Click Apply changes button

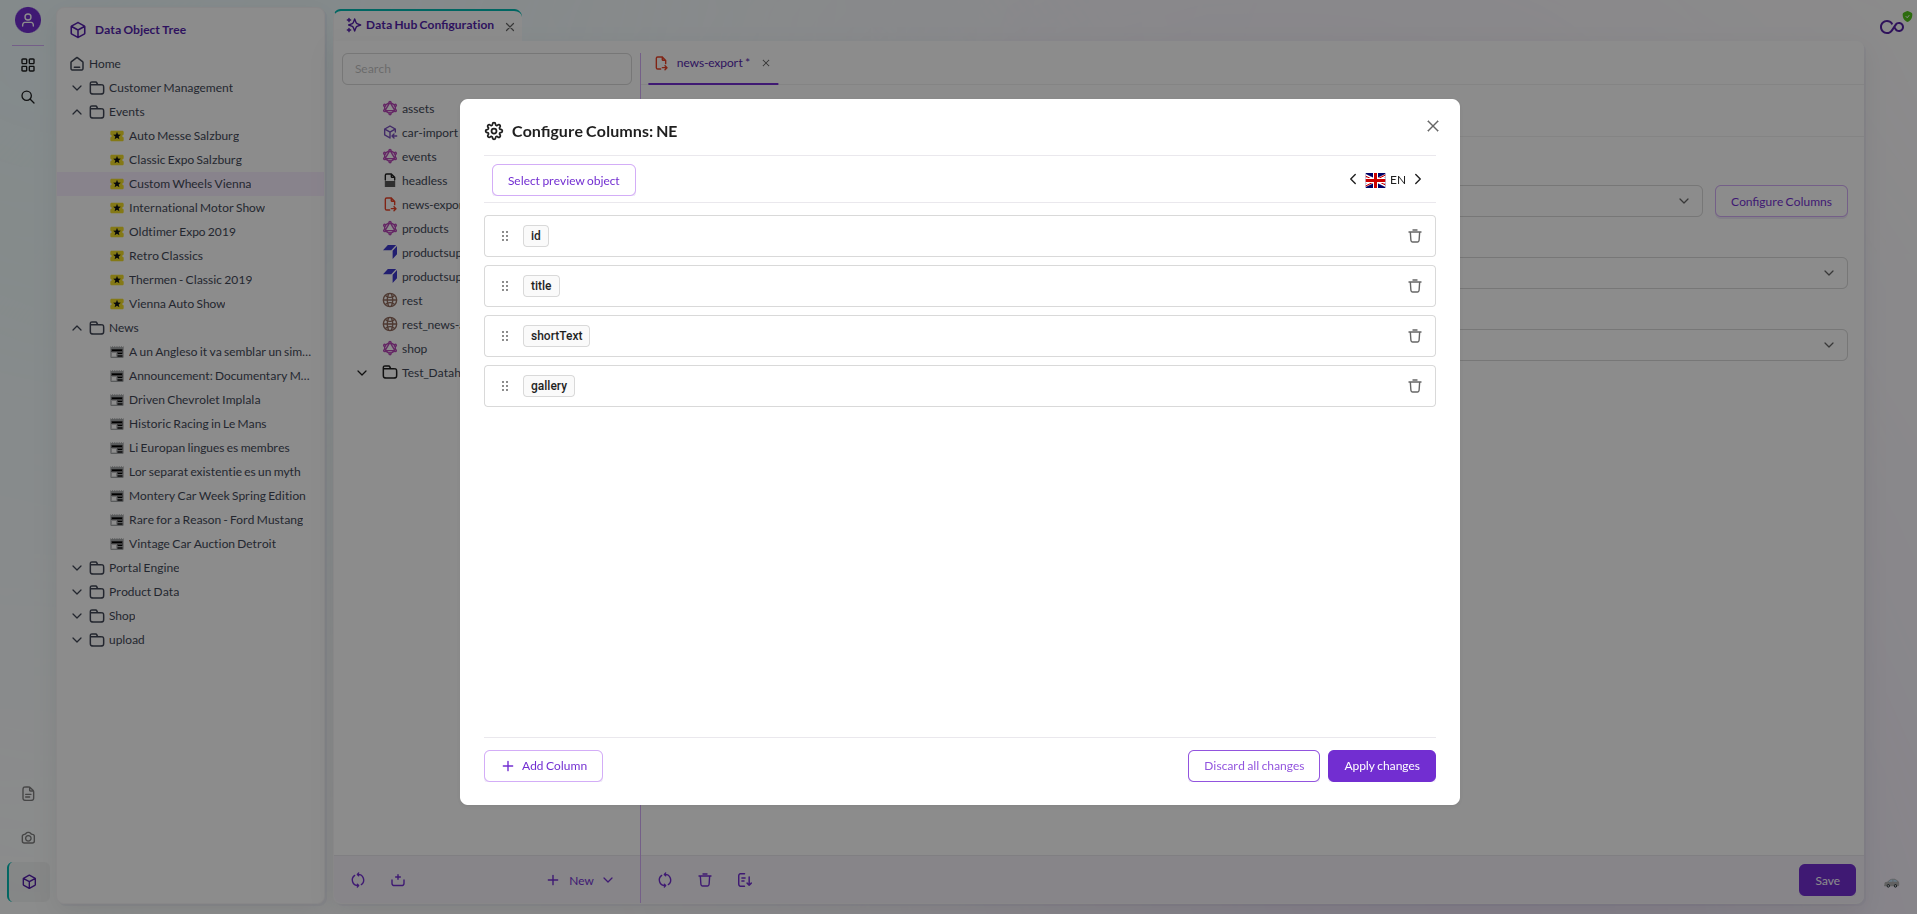pos(1381,766)
